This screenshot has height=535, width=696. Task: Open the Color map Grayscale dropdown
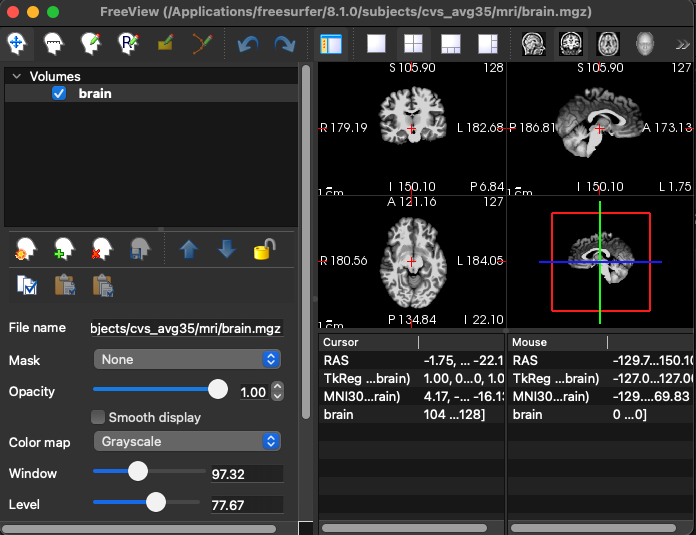click(x=187, y=441)
